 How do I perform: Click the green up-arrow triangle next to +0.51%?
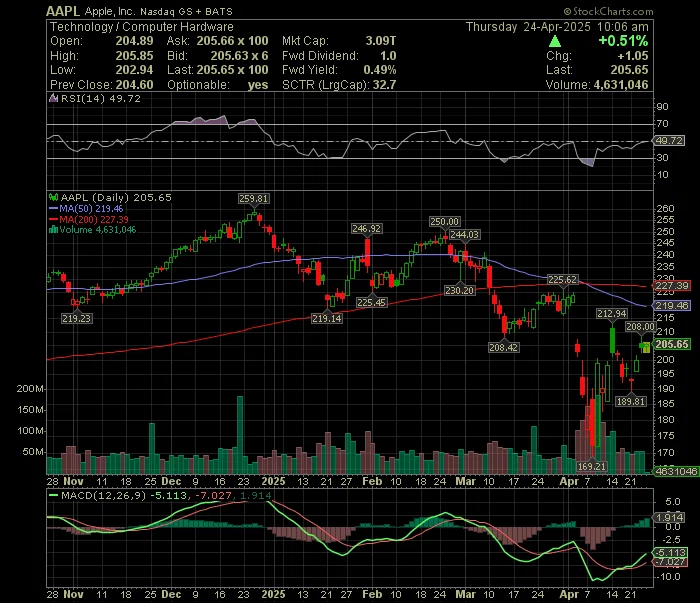555,42
